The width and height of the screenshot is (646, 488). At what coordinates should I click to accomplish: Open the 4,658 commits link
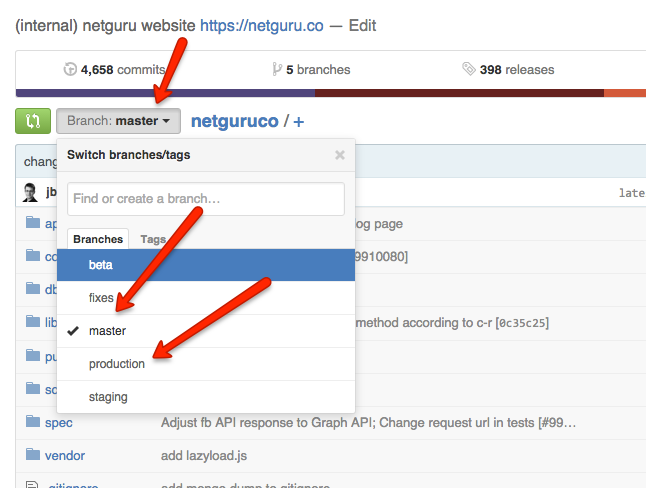pos(114,70)
